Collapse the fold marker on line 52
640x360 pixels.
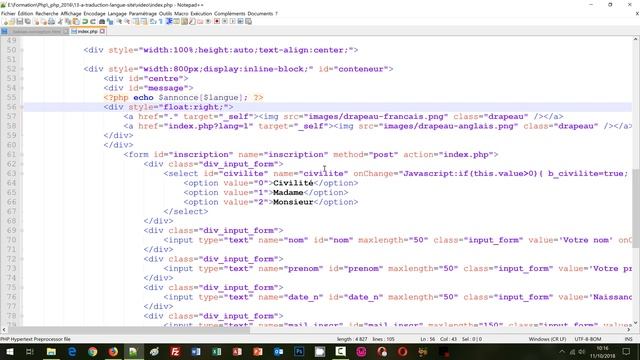[22, 69]
